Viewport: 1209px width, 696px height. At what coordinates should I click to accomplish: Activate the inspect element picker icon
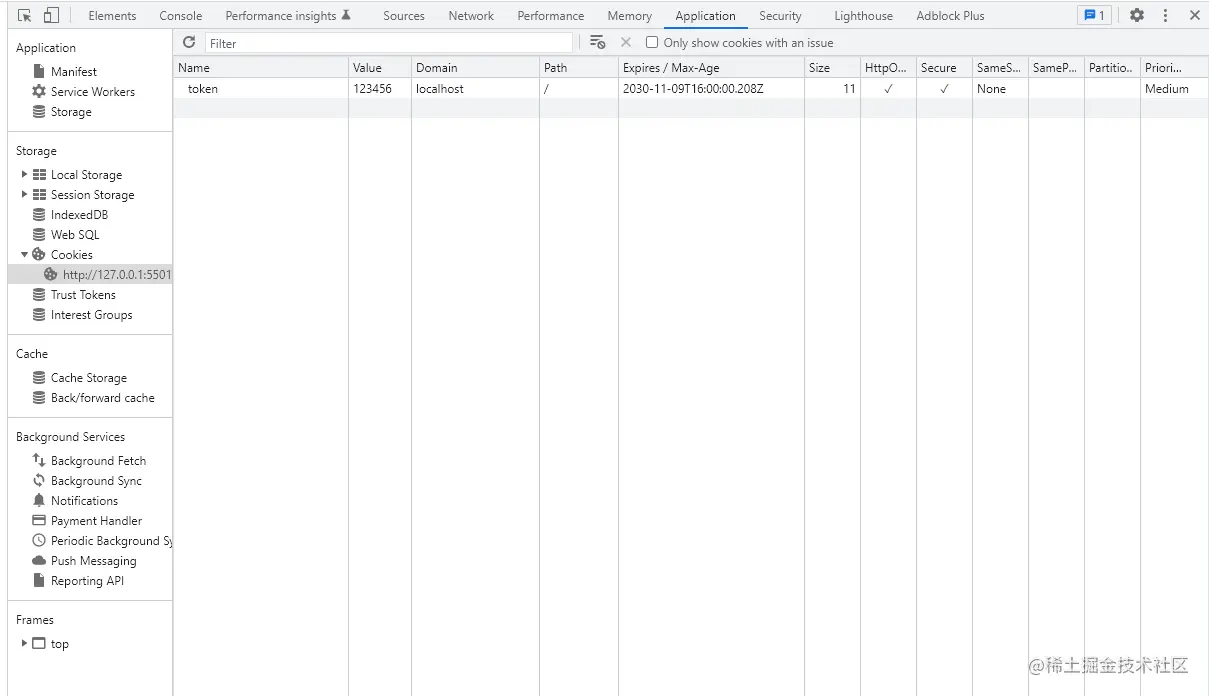coord(25,15)
